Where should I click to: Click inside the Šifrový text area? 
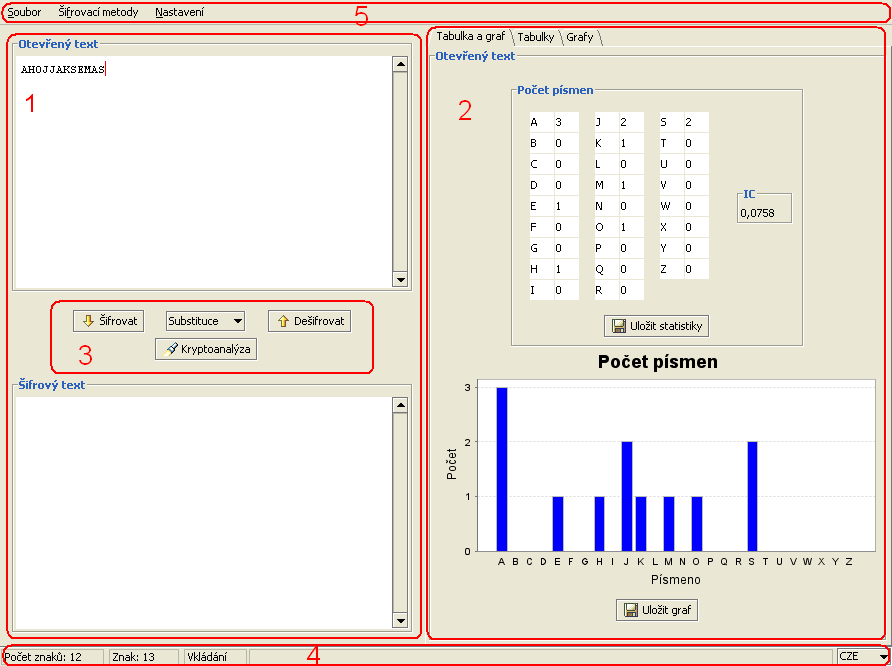(x=203, y=513)
